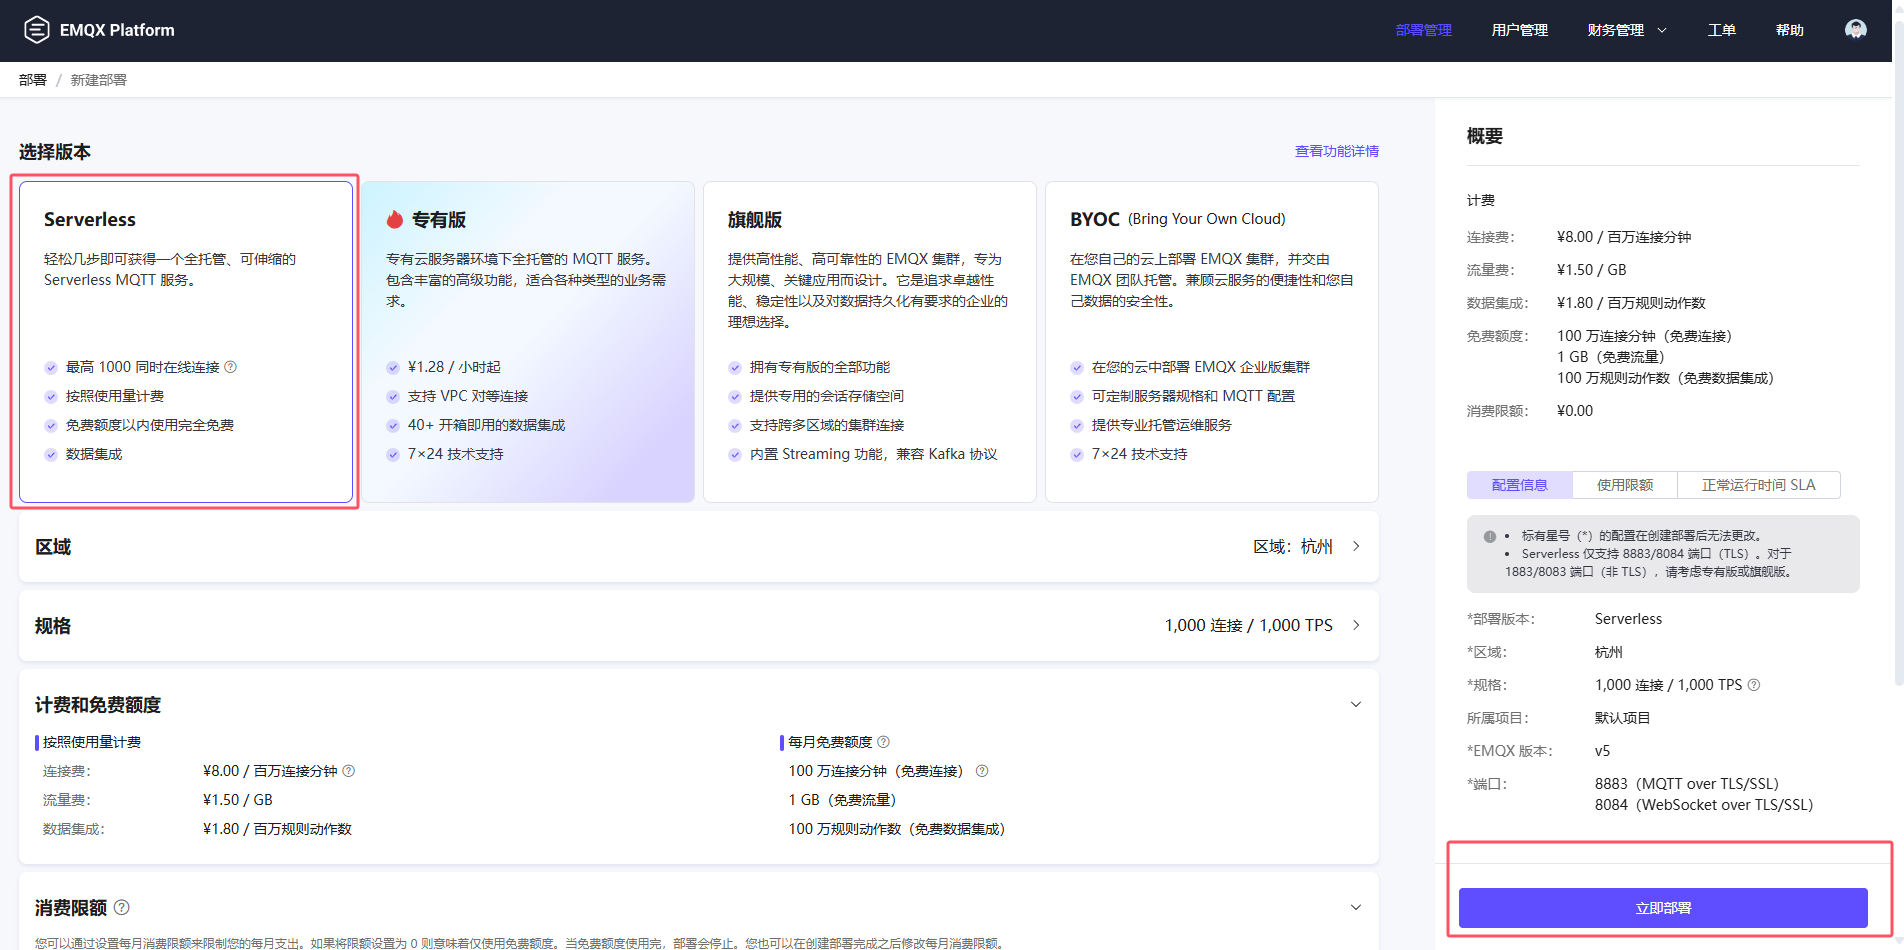Image resolution: width=1904 pixels, height=950 pixels.
Task: Click help icon next to 消费限额 heading
Action: [x=122, y=907]
